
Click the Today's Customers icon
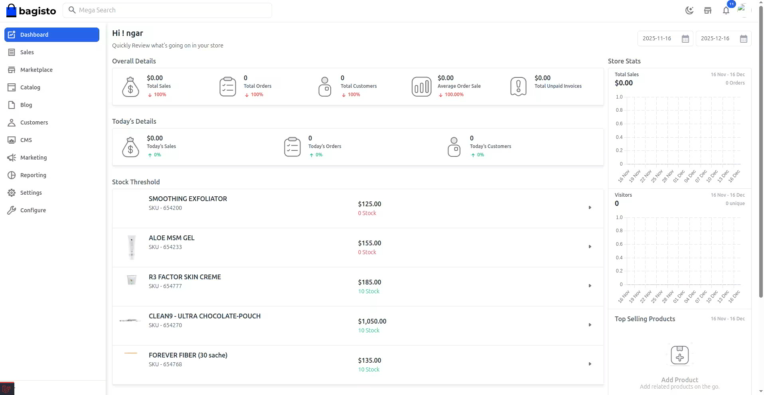(454, 147)
